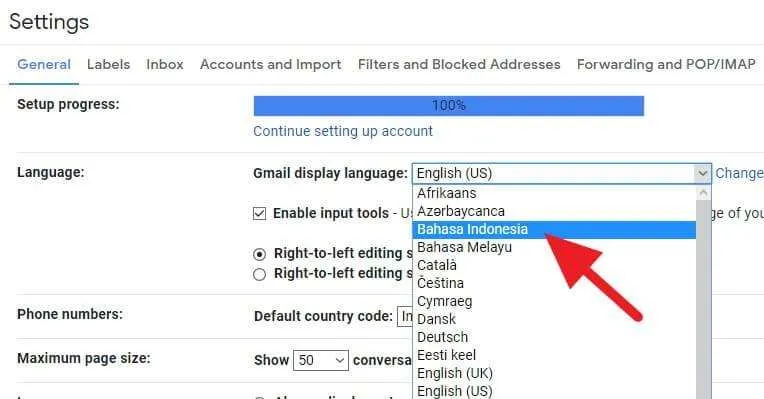Open the Default country code dropdown
The width and height of the screenshot is (764, 399).
tap(405, 317)
